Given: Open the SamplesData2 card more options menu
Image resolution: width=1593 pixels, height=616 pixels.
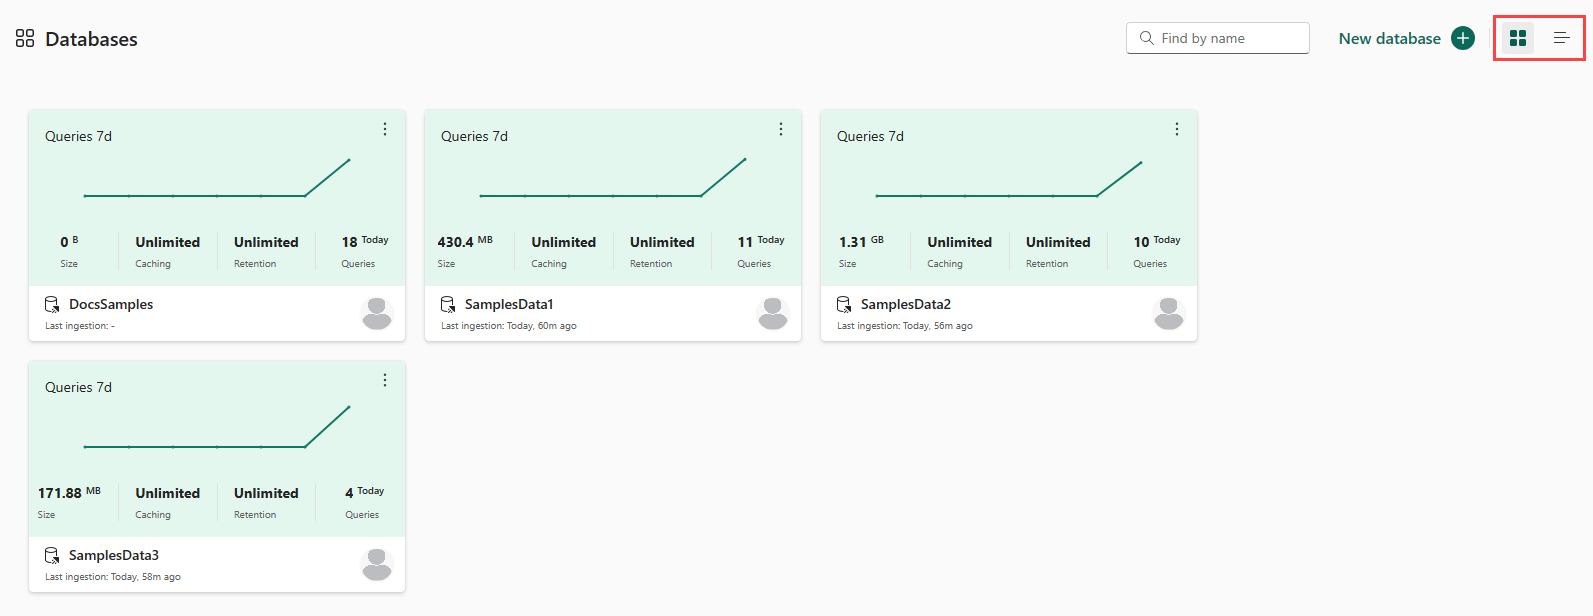Looking at the screenshot, I should [1177, 129].
